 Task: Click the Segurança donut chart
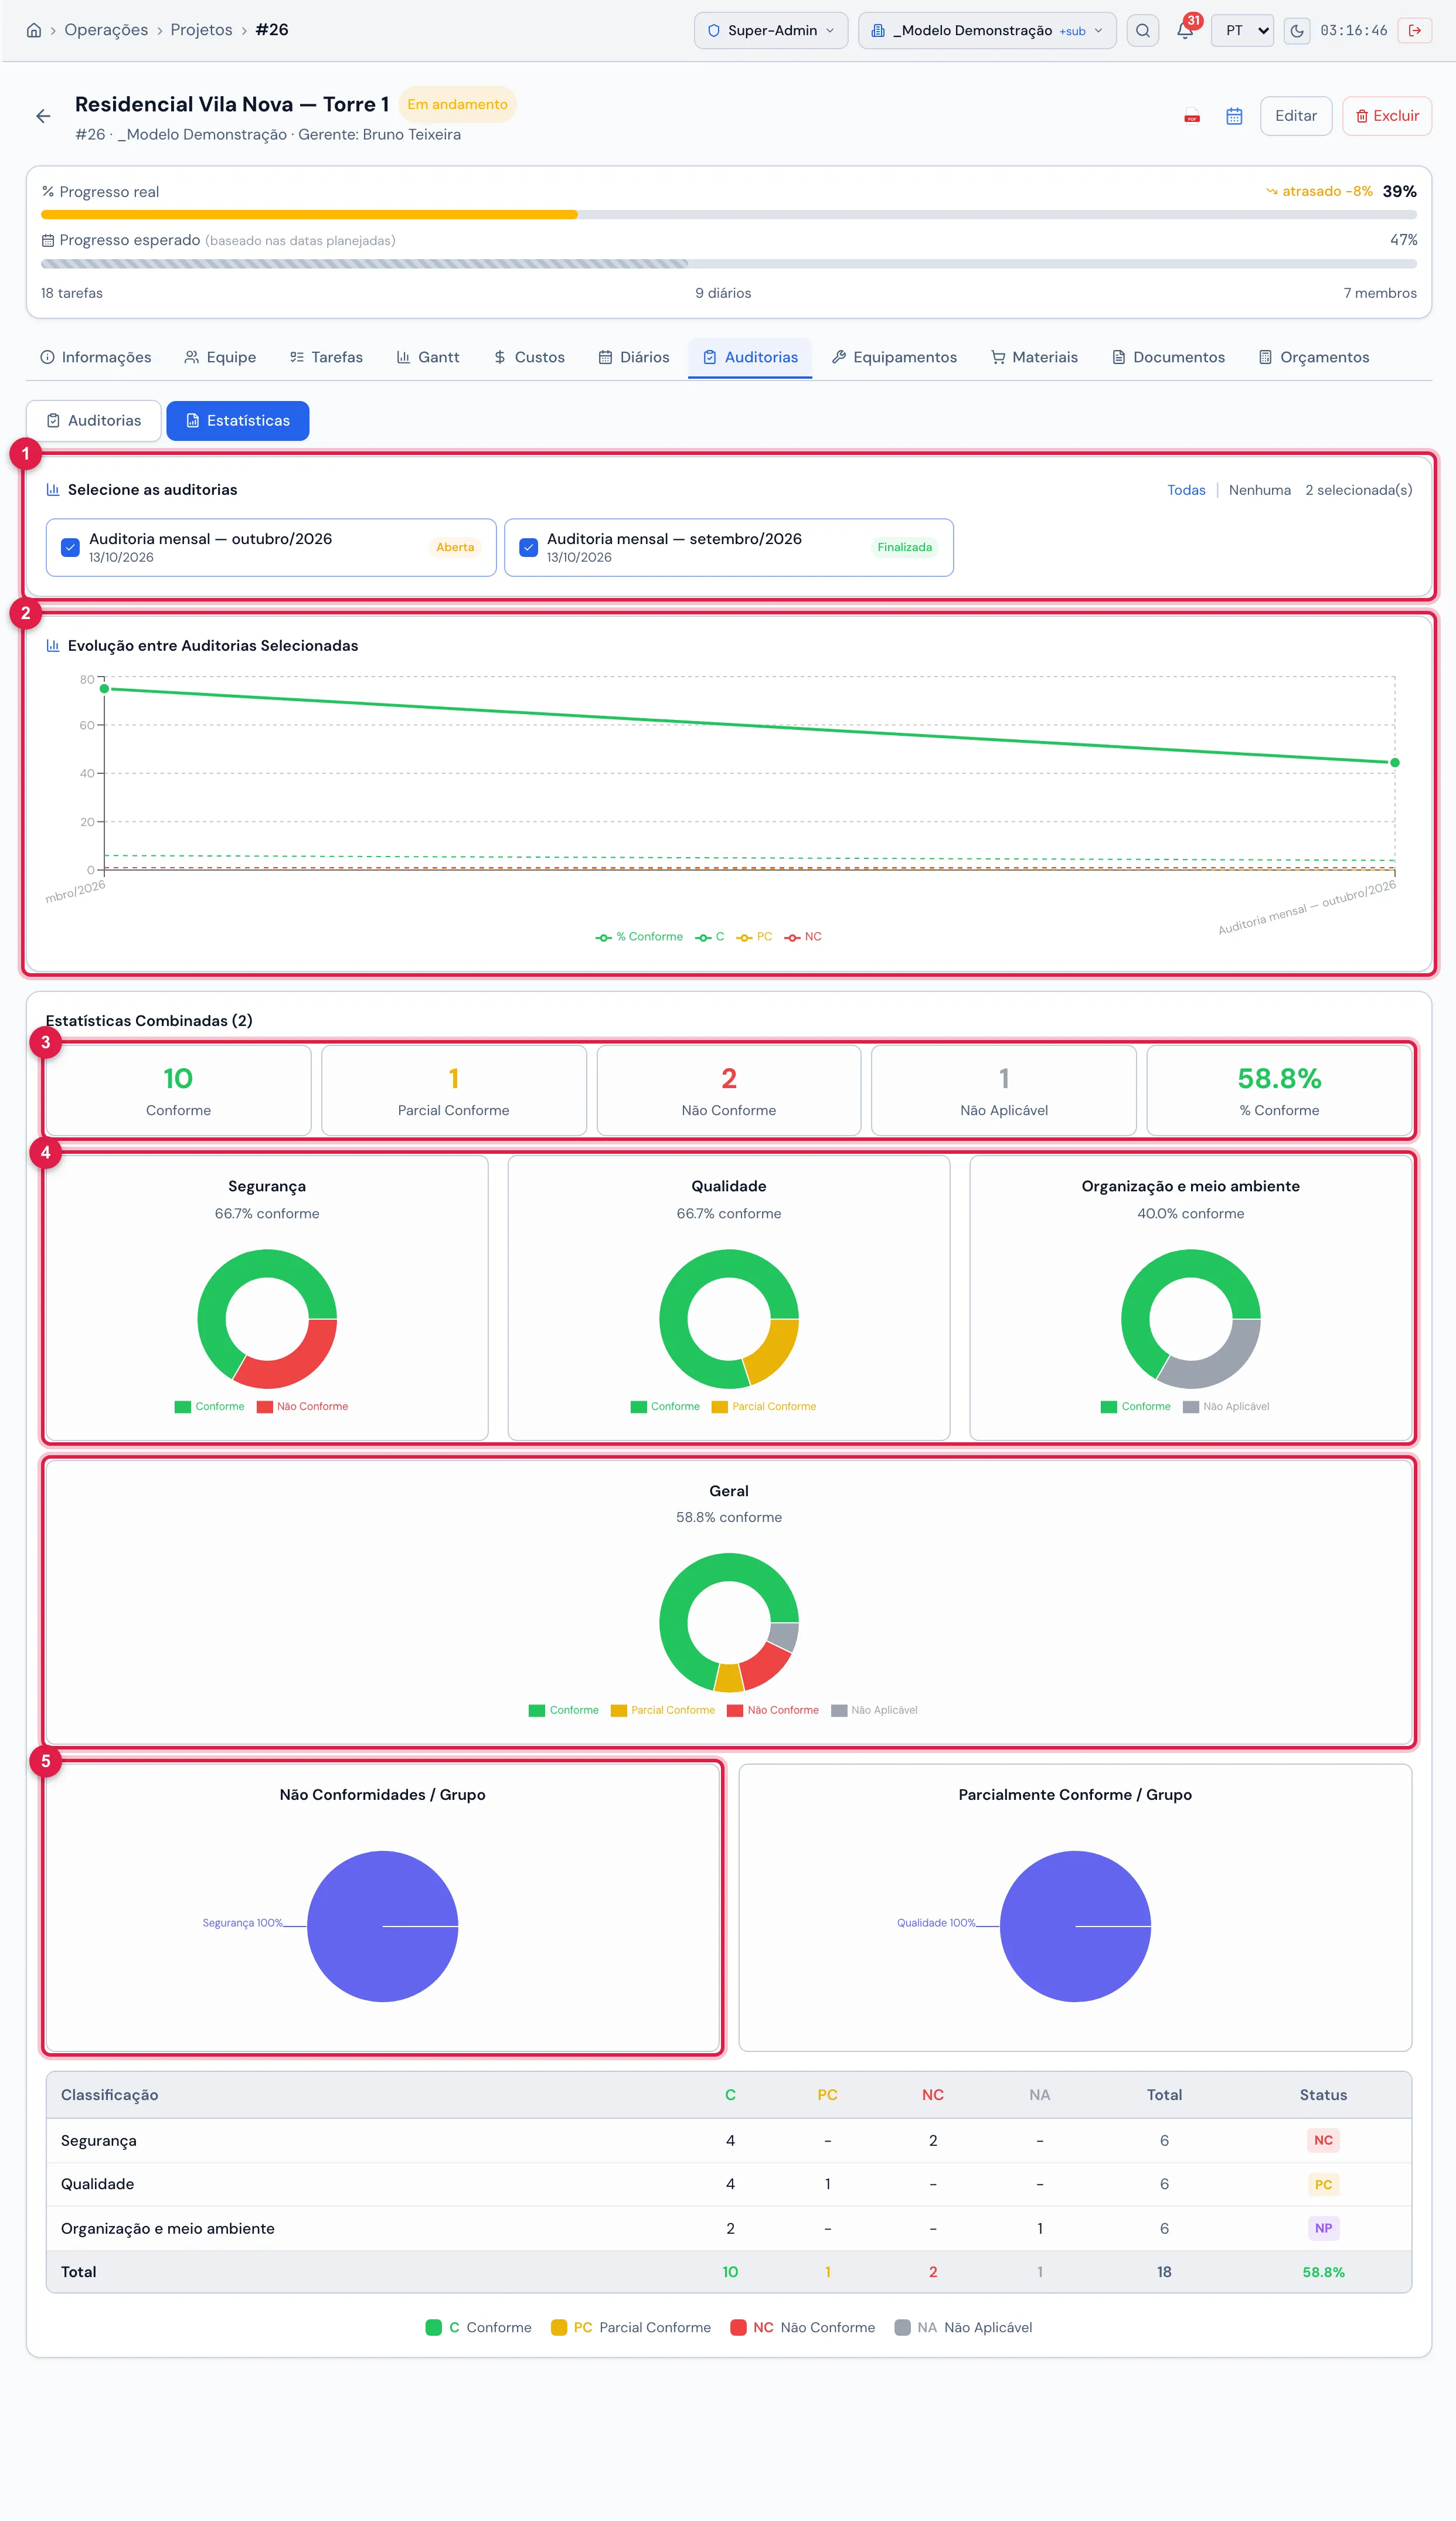click(267, 1318)
